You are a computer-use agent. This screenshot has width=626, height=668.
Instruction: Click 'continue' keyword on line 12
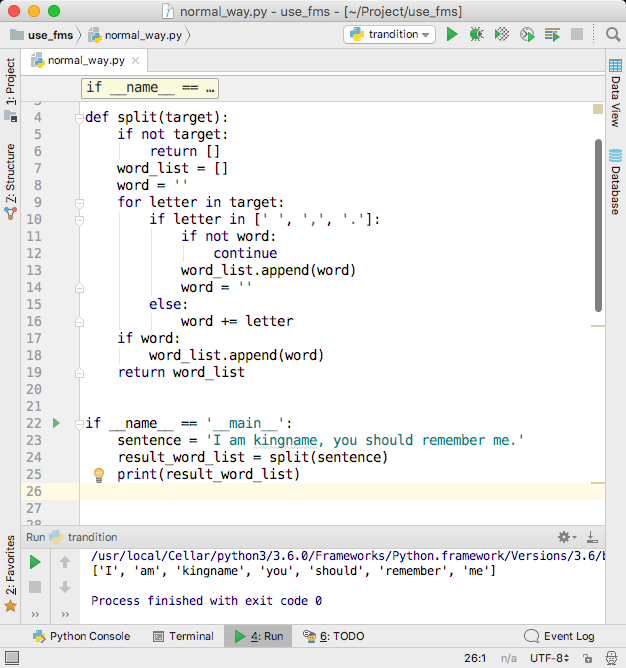click(x=245, y=253)
